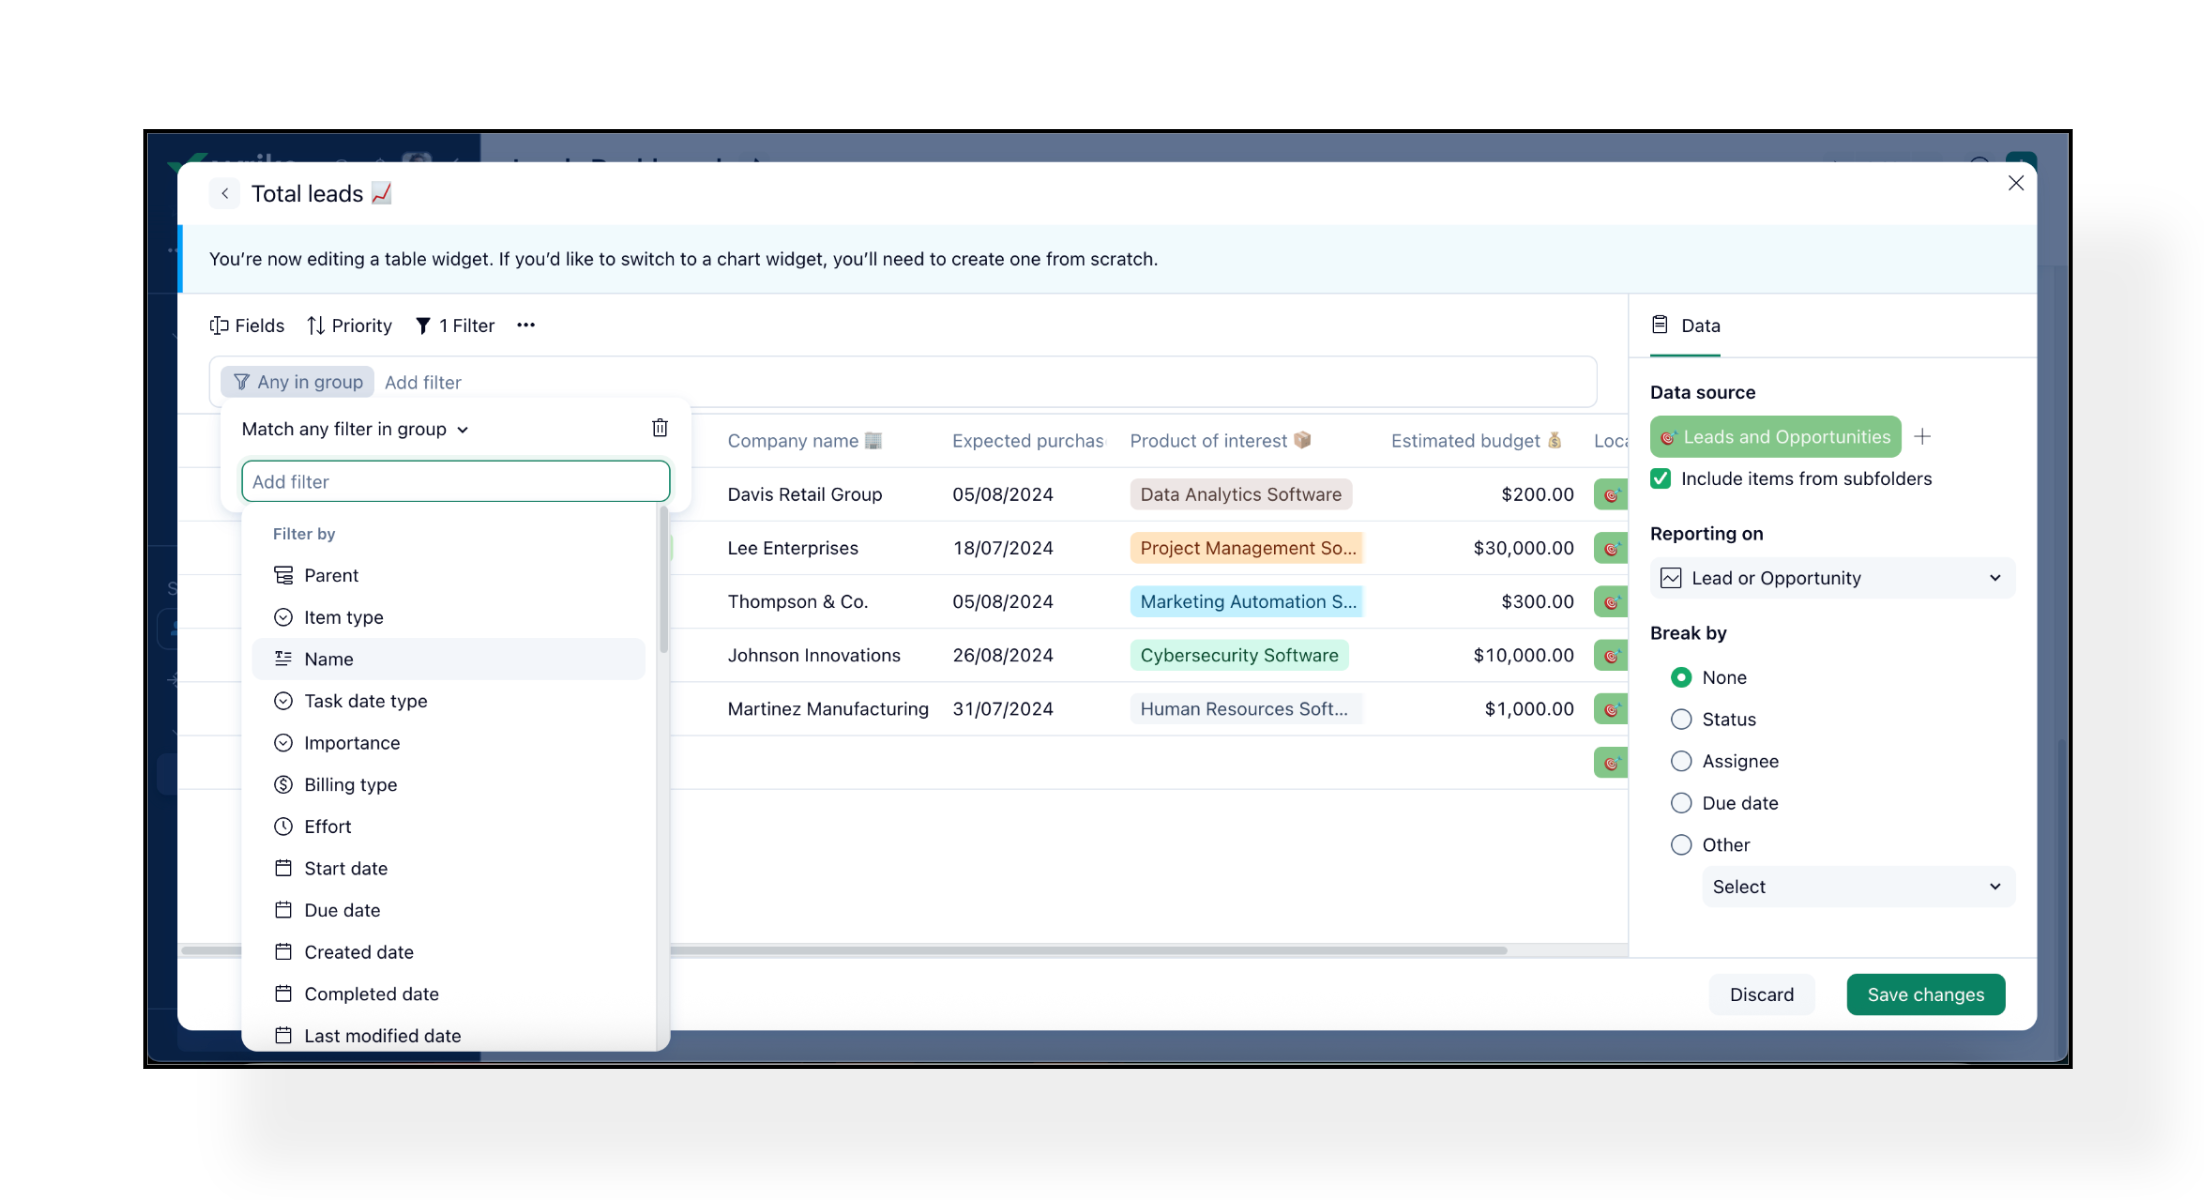Expand the Match any filter in group dropdown
2204x1200 pixels.
pyautogui.click(x=355, y=429)
